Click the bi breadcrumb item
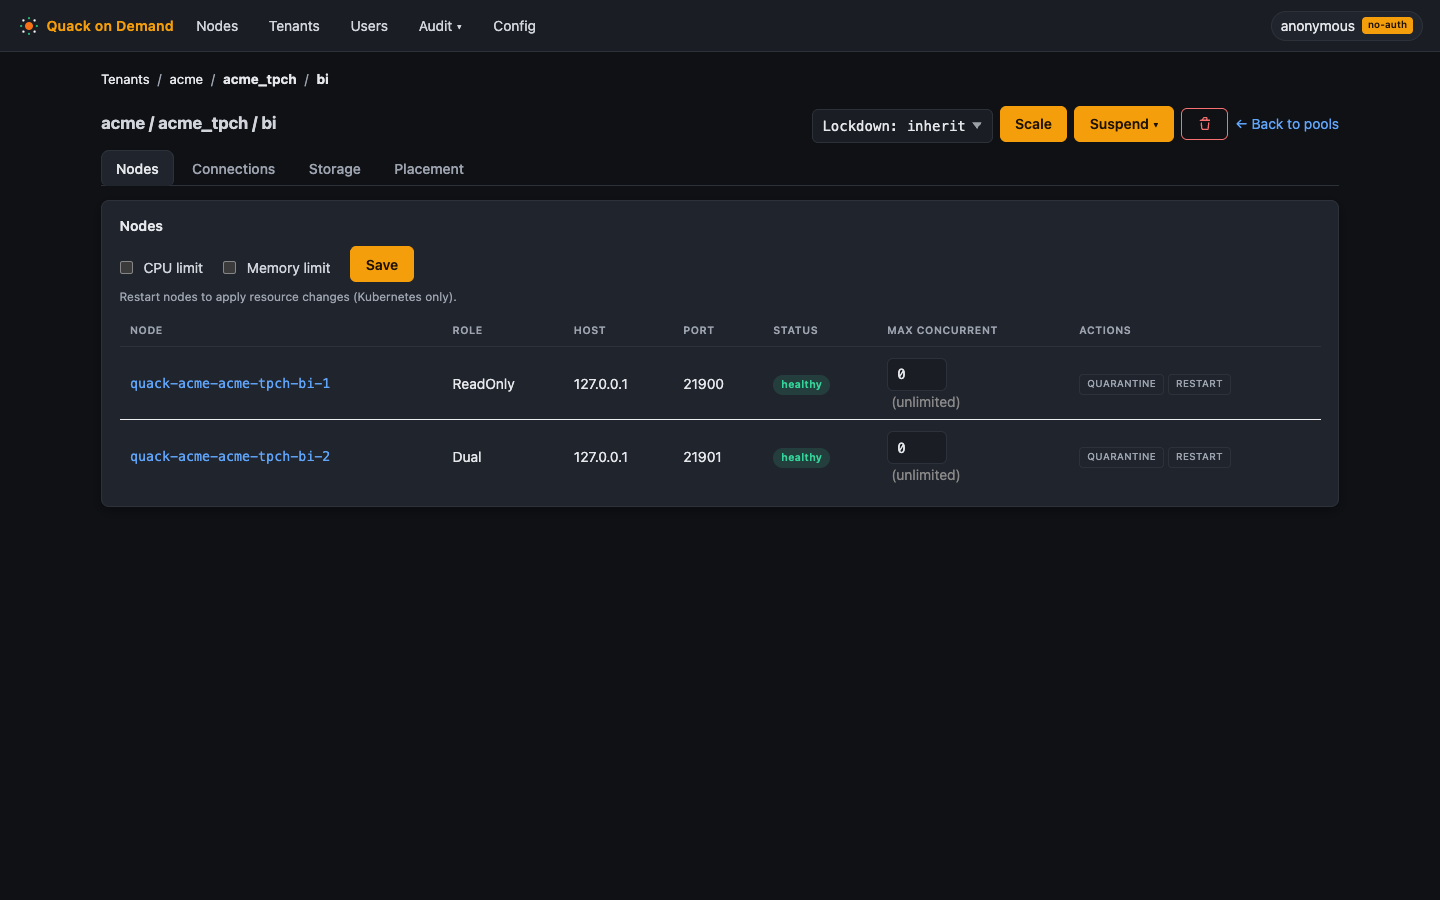Image resolution: width=1440 pixels, height=900 pixels. pyautogui.click(x=322, y=79)
